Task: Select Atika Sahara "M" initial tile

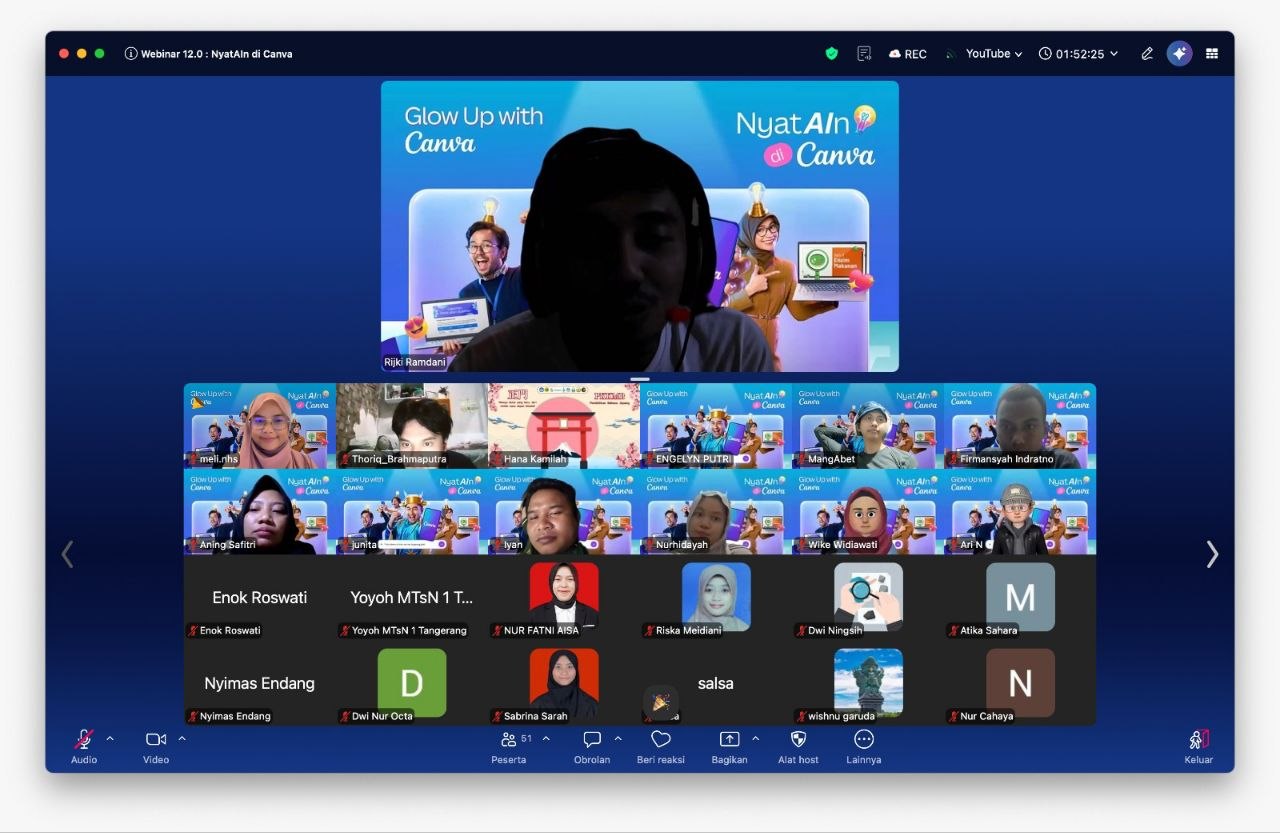Action: click(x=1020, y=598)
